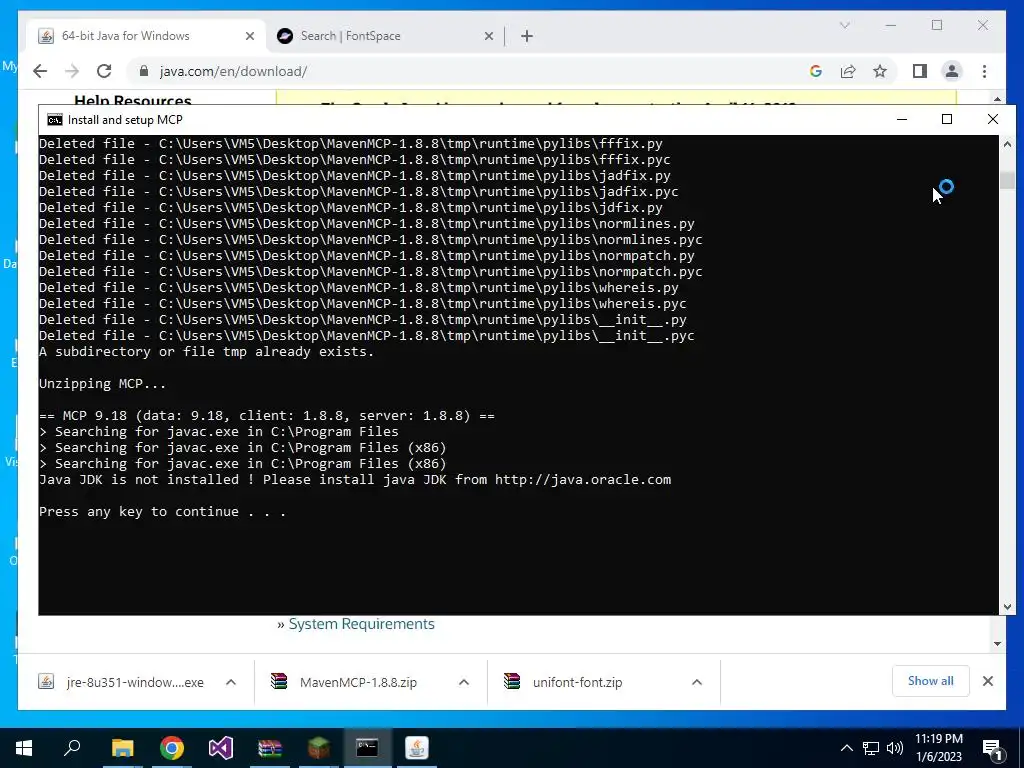1024x768 pixels.
Task: Click browser page scrollbar down arrow
Action: pos(997,644)
